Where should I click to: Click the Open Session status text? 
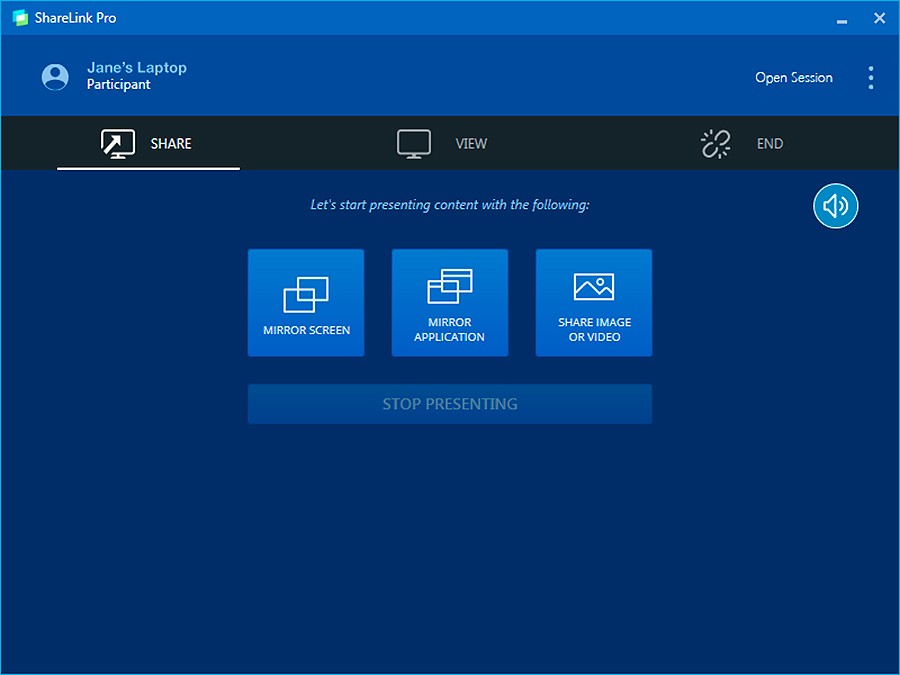tap(794, 77)
